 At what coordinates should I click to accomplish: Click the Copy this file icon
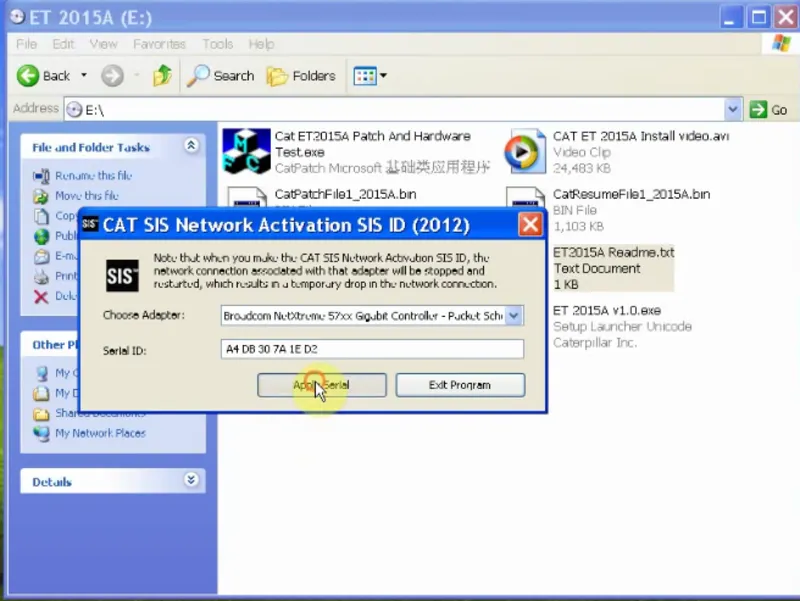tap(41, 216)
